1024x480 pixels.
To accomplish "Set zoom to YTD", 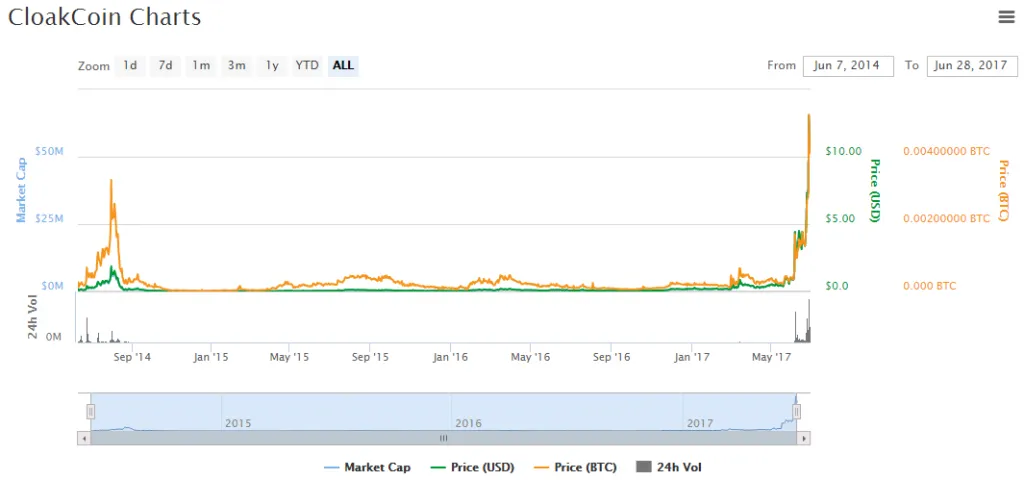I will 307,65.
